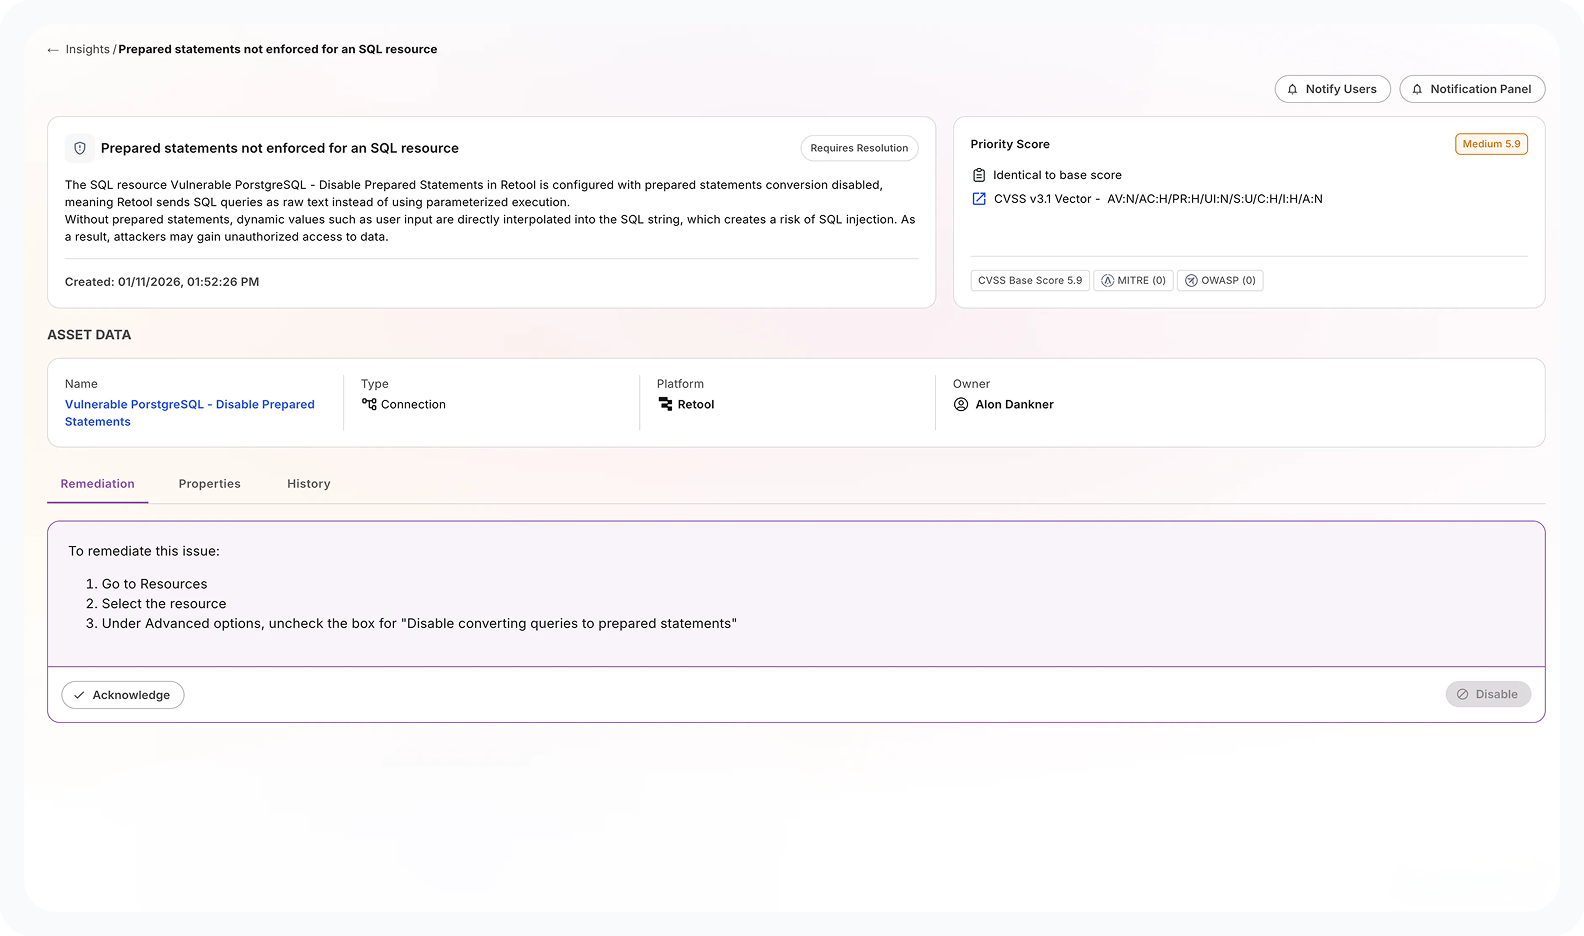The height and width of the screenshot is (936, 1584).
Task: Click the Disable button
Action: (1488, 694)
